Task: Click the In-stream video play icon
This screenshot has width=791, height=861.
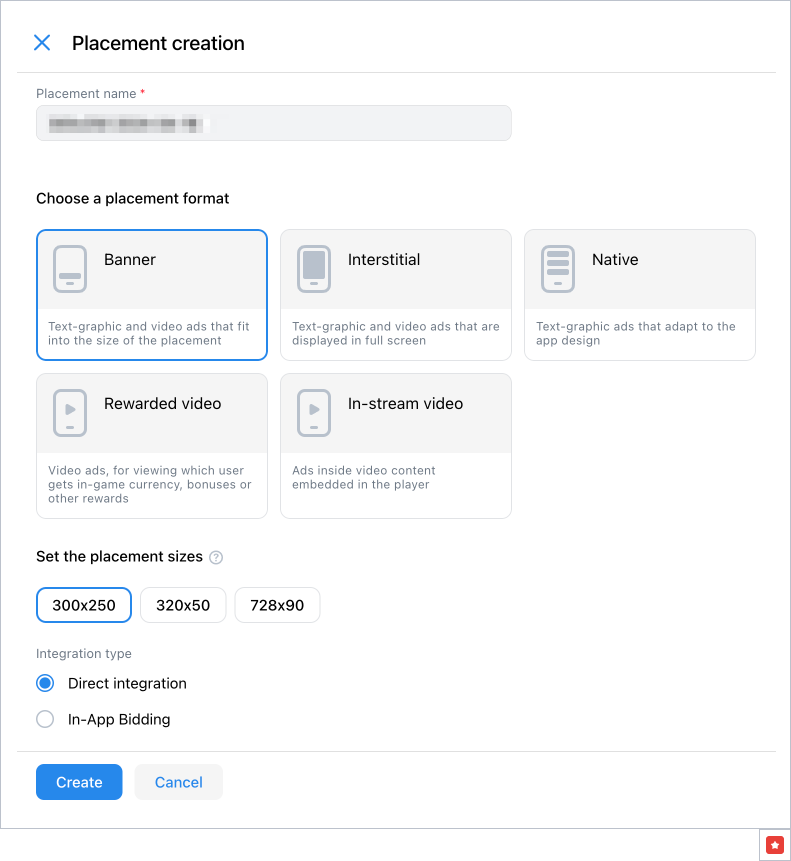Action: [314, 412]
